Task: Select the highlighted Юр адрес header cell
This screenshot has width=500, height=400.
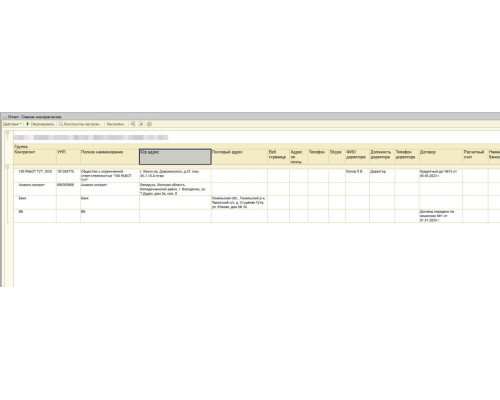Action: click(x=175, y=157)
